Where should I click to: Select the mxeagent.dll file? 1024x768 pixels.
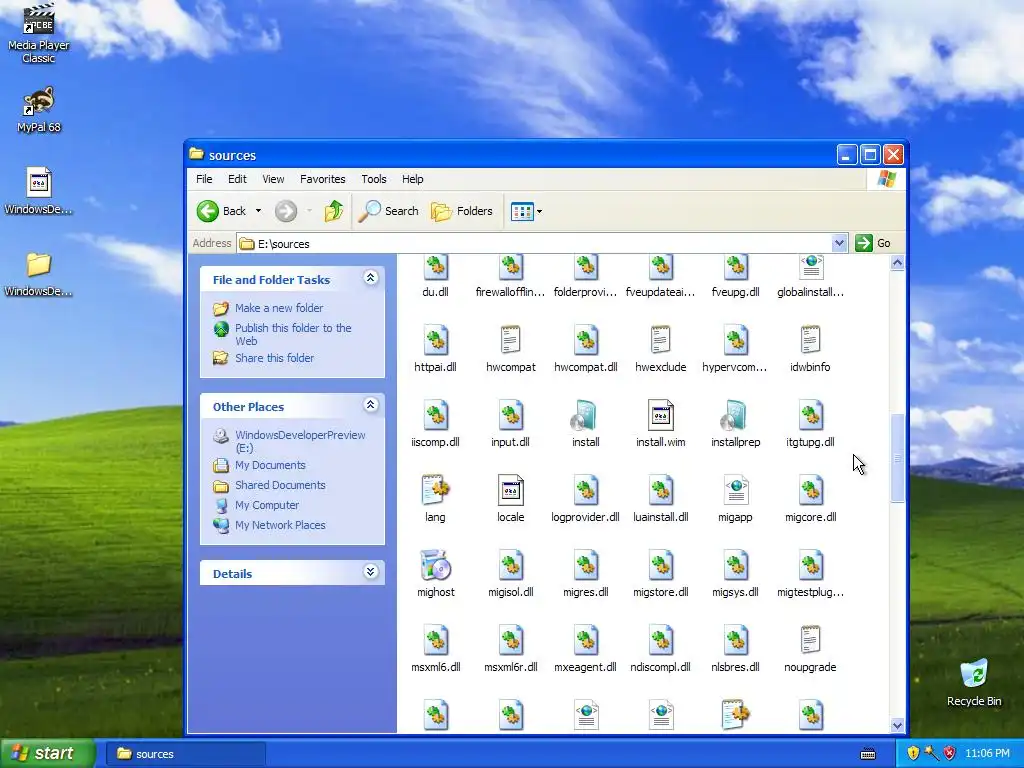[586, 649]
